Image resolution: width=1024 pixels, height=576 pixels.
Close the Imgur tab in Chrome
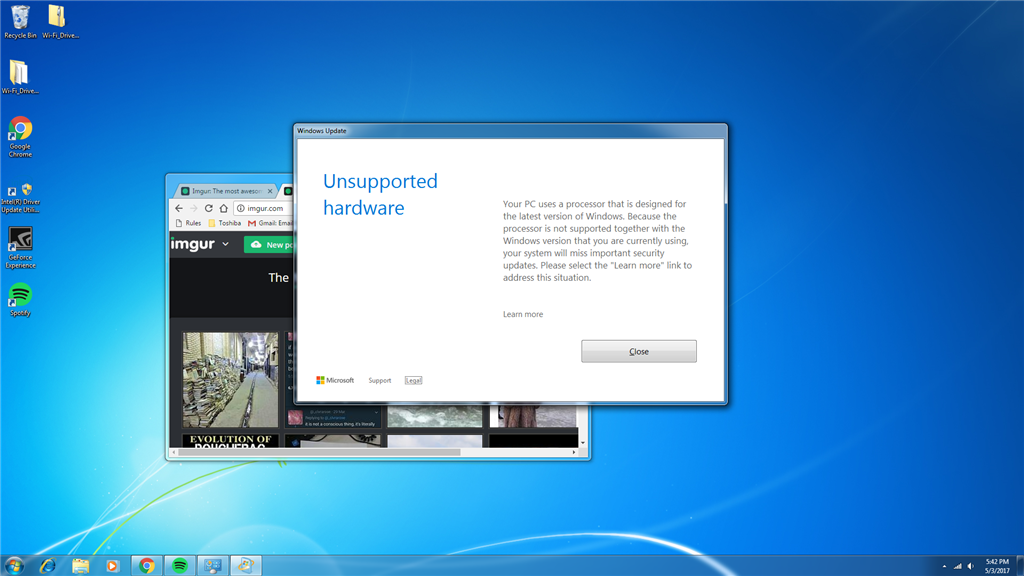[x=270, y=191]
